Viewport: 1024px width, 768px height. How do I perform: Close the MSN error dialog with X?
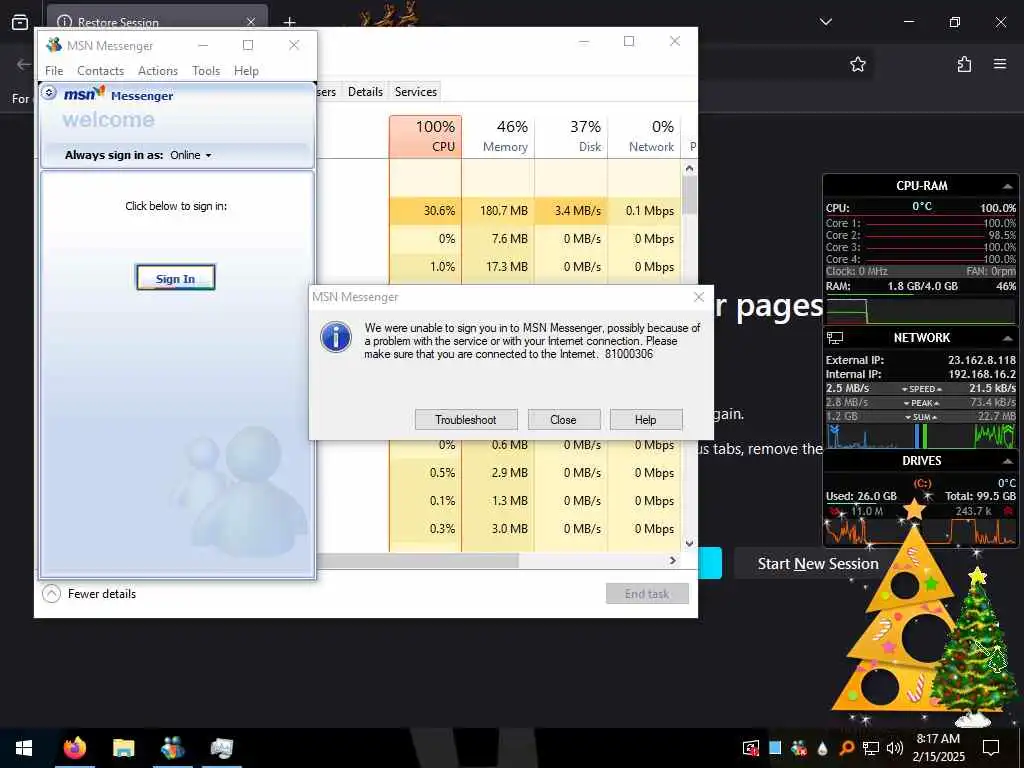[x=699, y=297]
